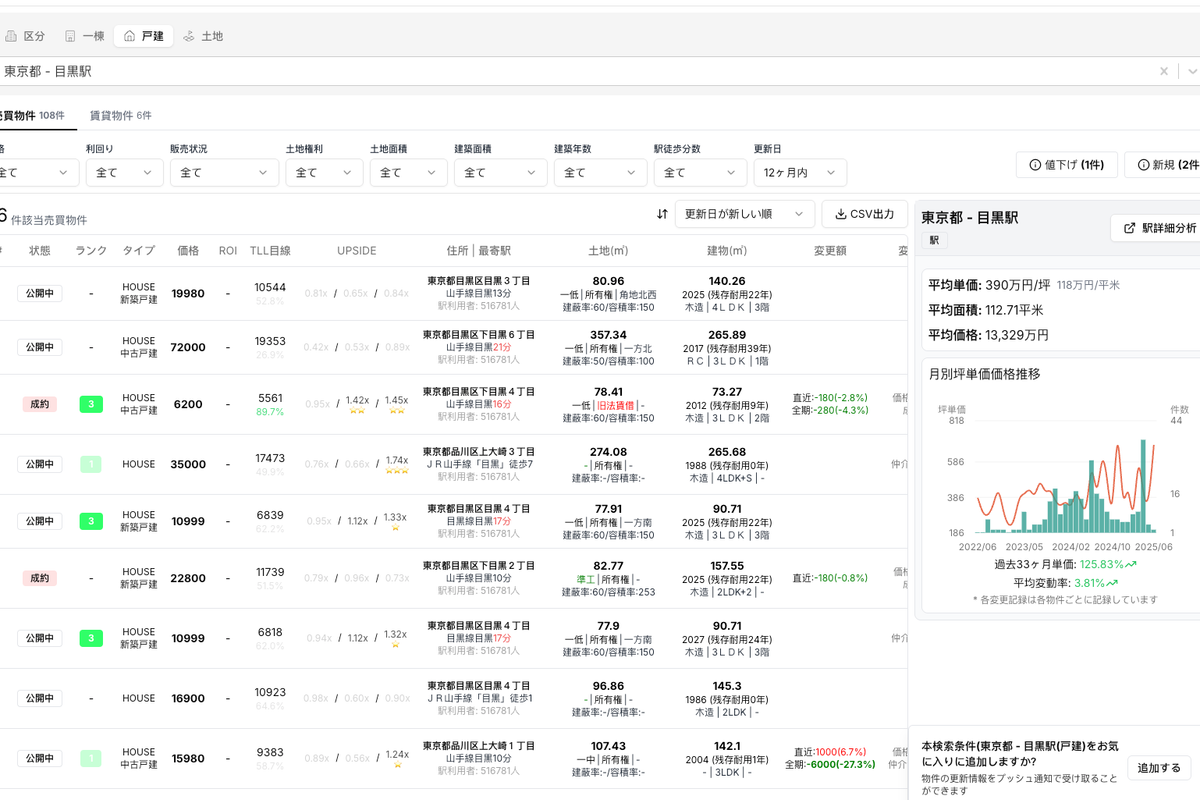The height and width of the screenshot is (800, 1200).
Task: Open the 更新日 12ヶ月内 dropdown
Action: pos(800,172)
